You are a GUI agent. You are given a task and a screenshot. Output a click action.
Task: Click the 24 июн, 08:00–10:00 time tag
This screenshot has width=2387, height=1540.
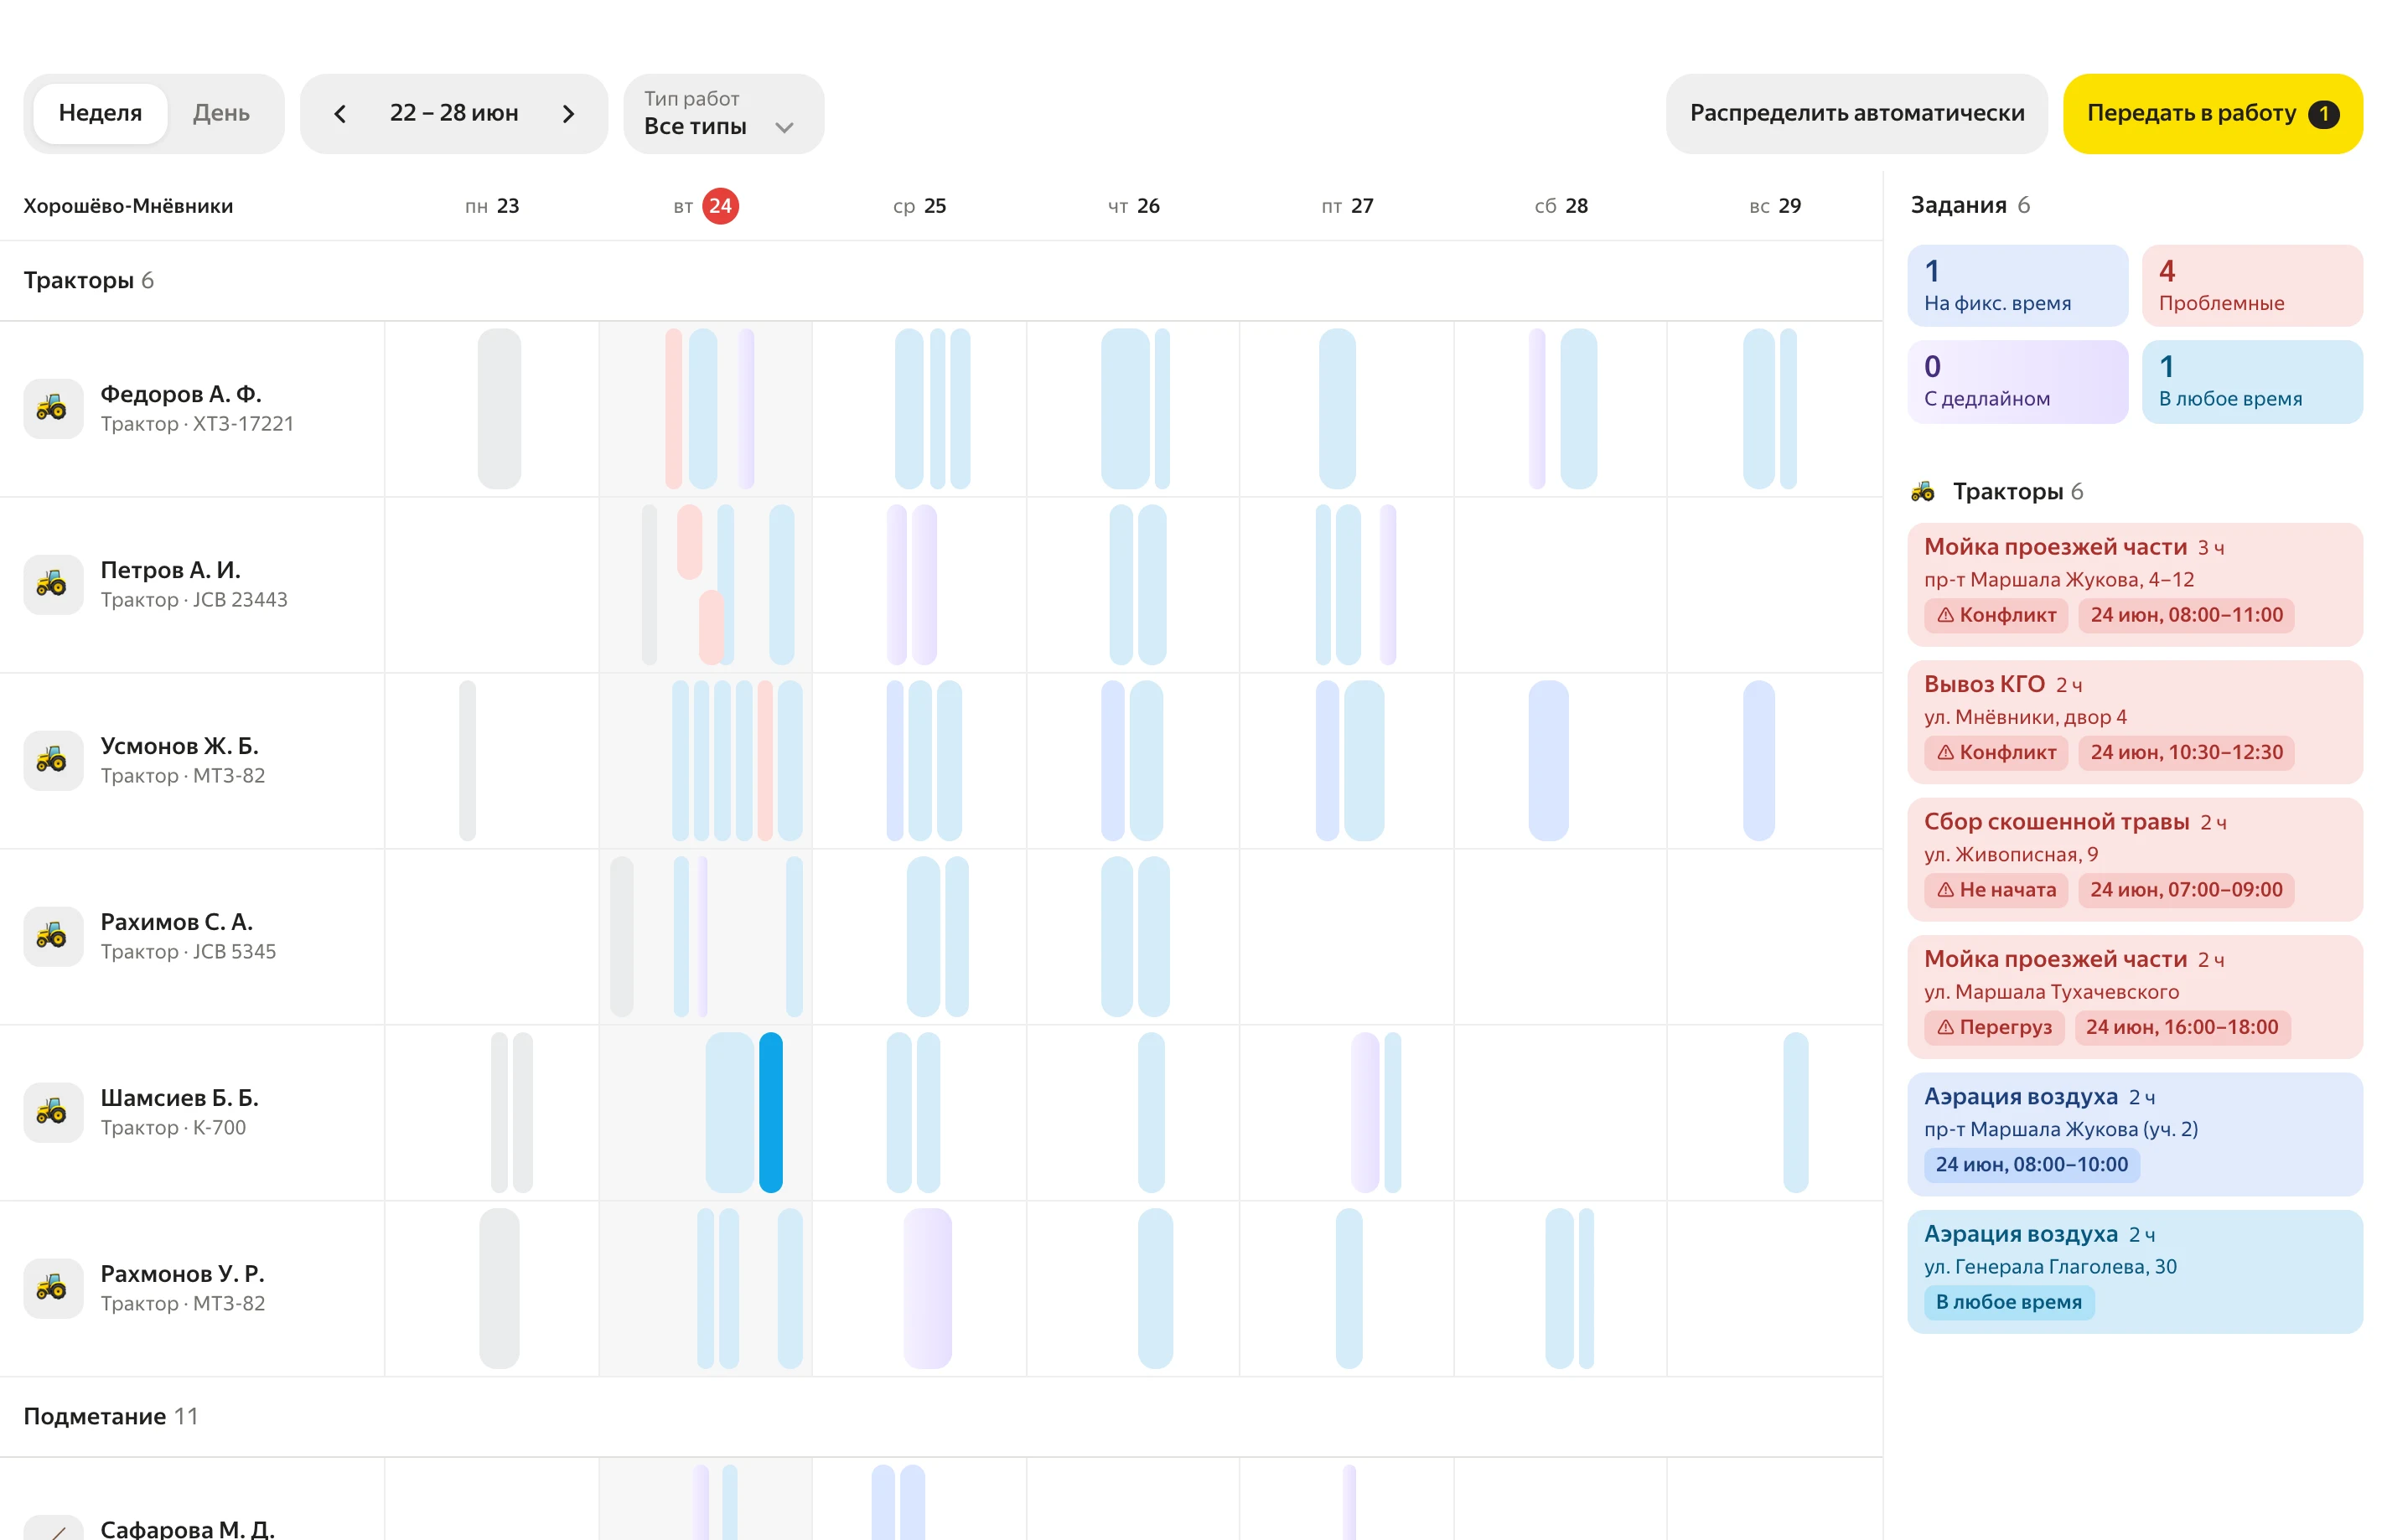[2031, 1165]
